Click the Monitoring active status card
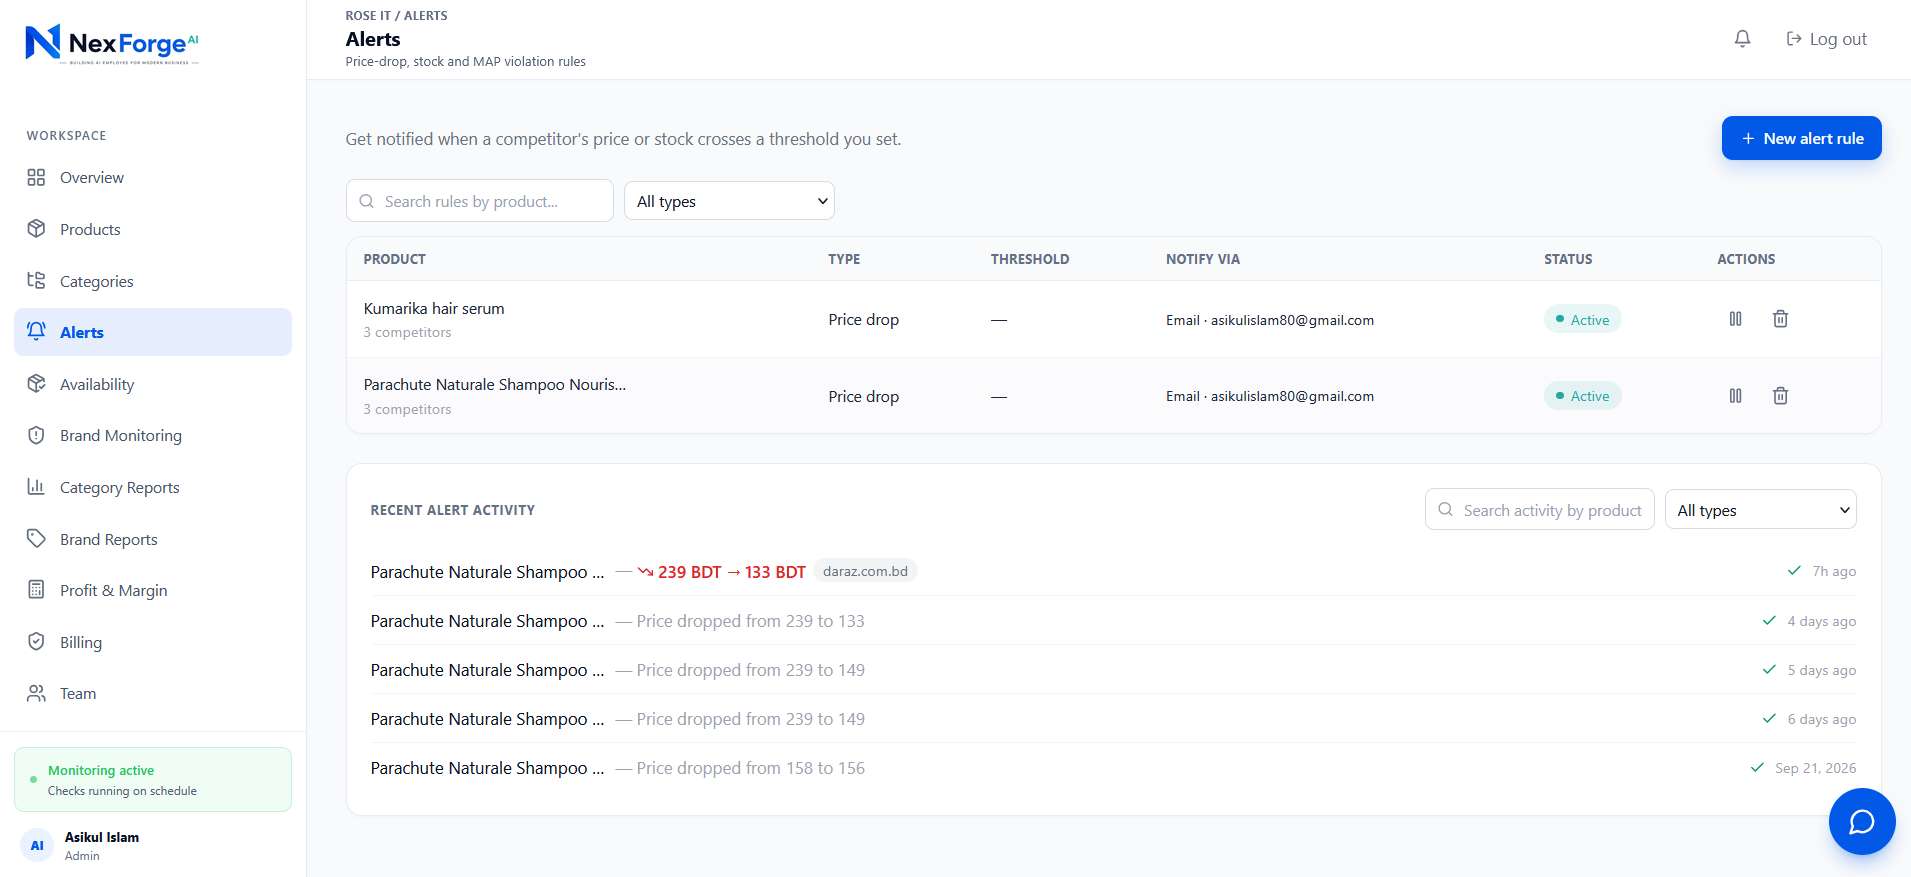 pyautogui.click(x=153, y=780)
